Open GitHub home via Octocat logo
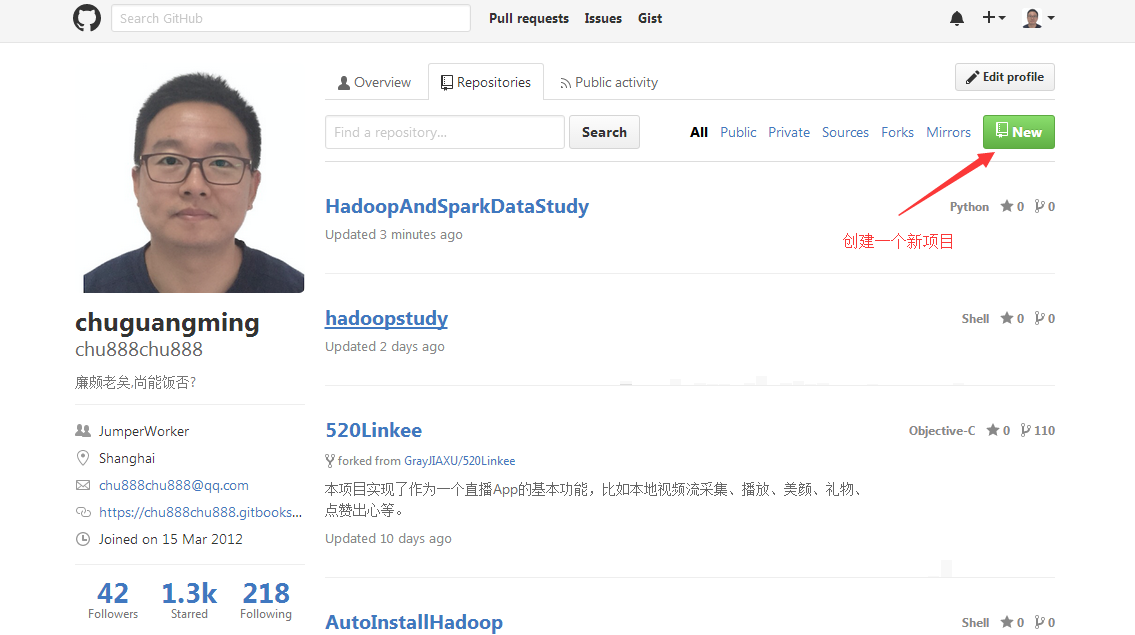The image size is (1135, 635). click(x=87, y=18)
